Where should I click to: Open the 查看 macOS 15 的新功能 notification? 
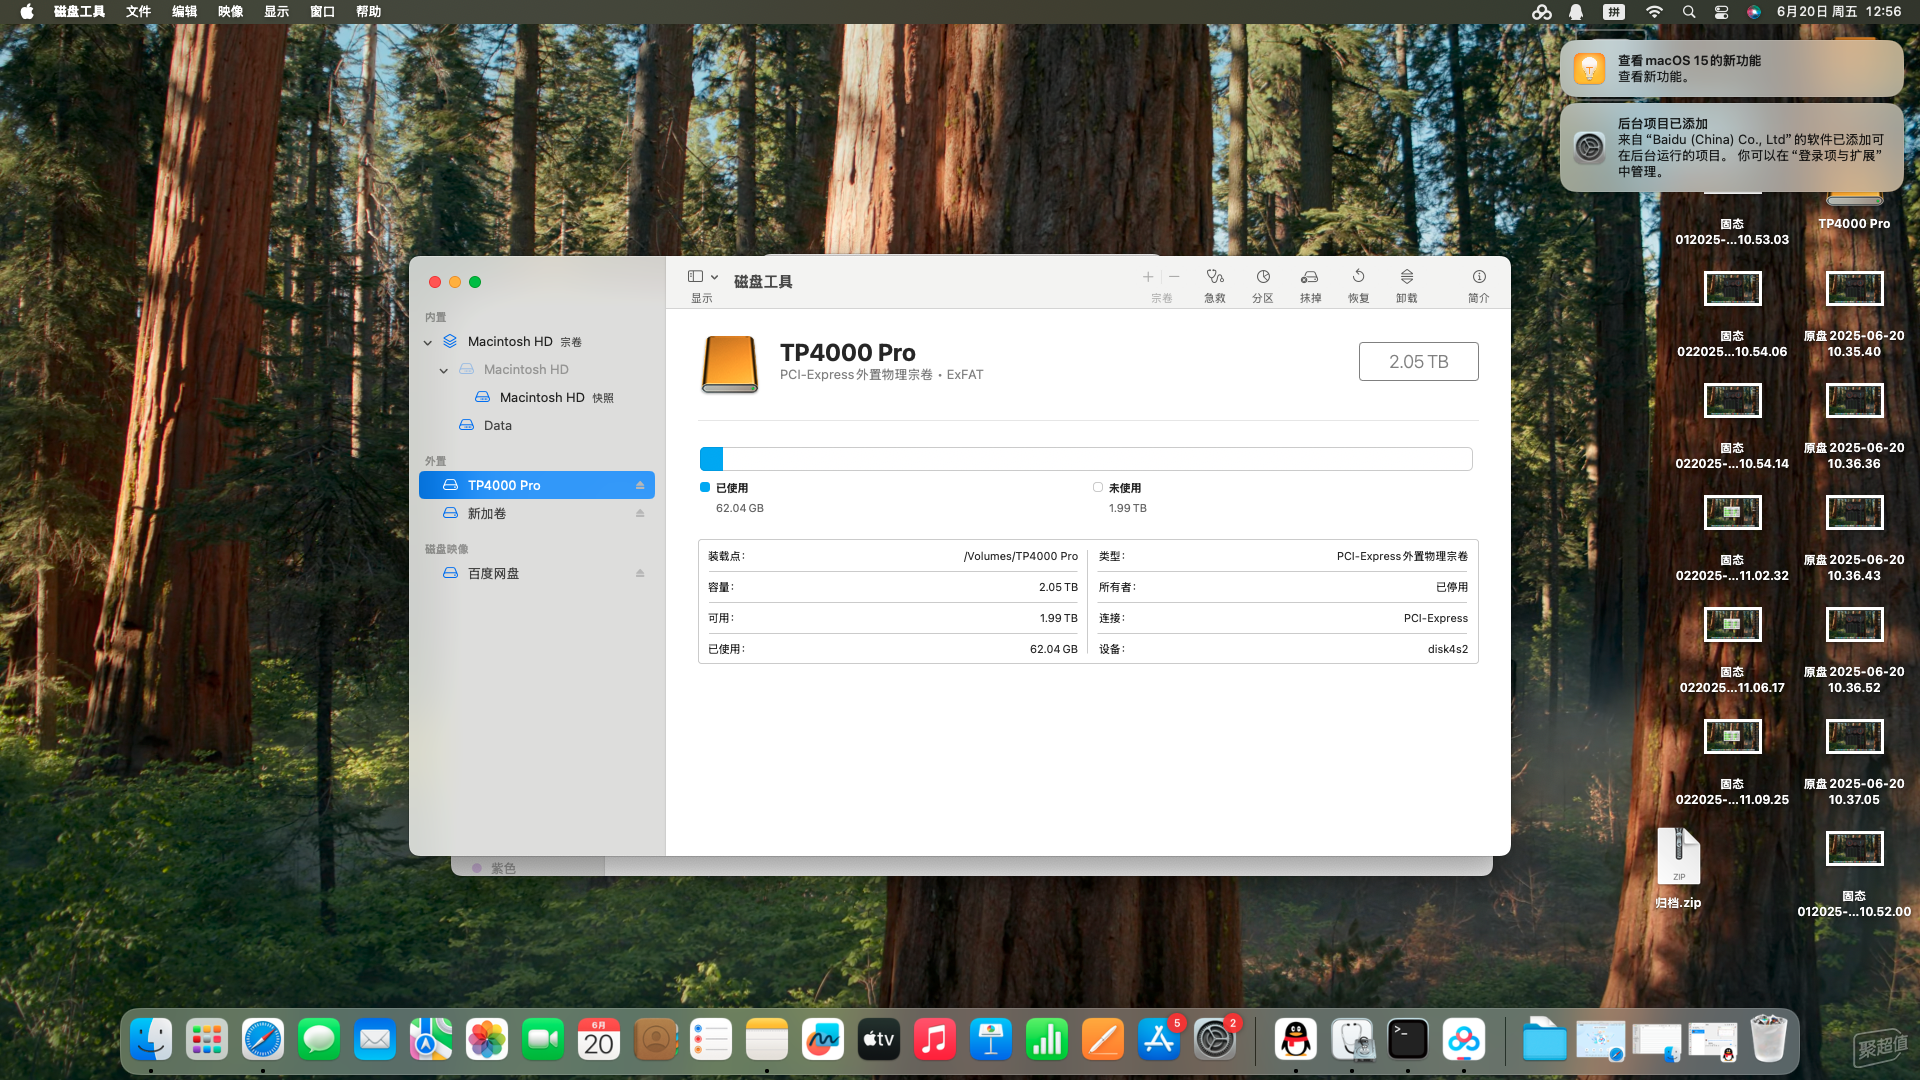pos(1731,68)
